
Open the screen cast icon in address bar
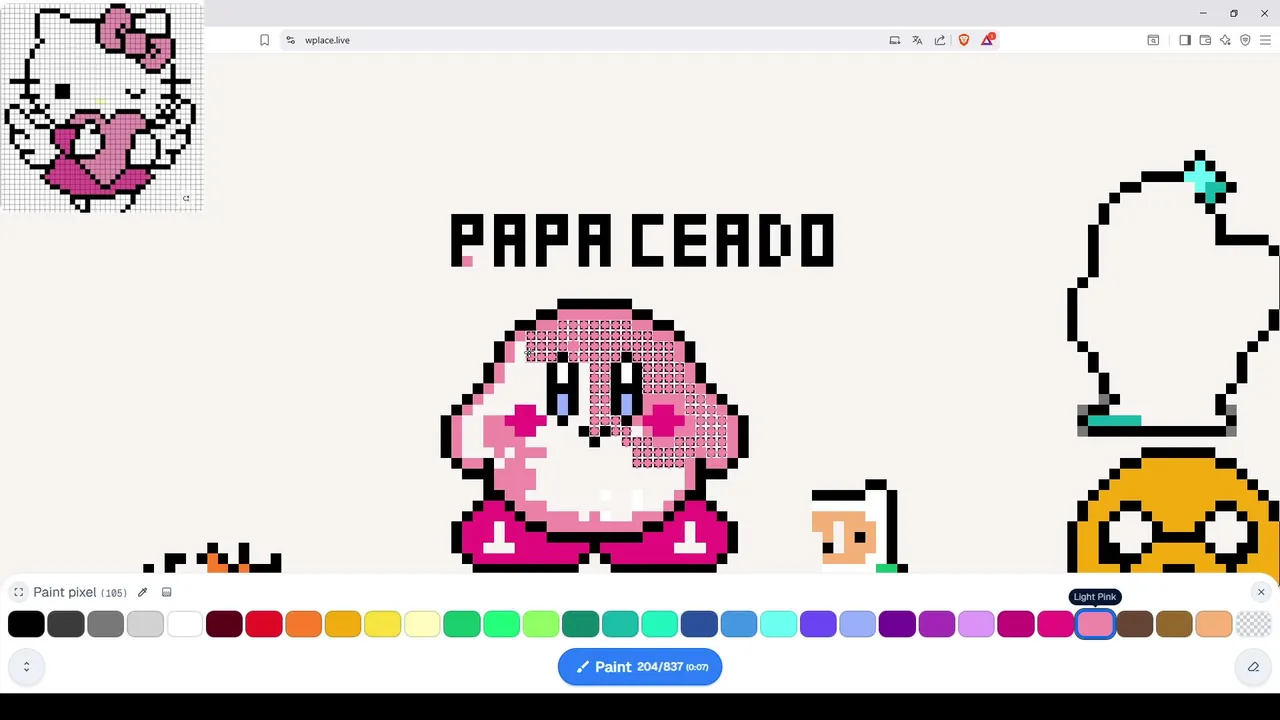click(x=895, y=40)
